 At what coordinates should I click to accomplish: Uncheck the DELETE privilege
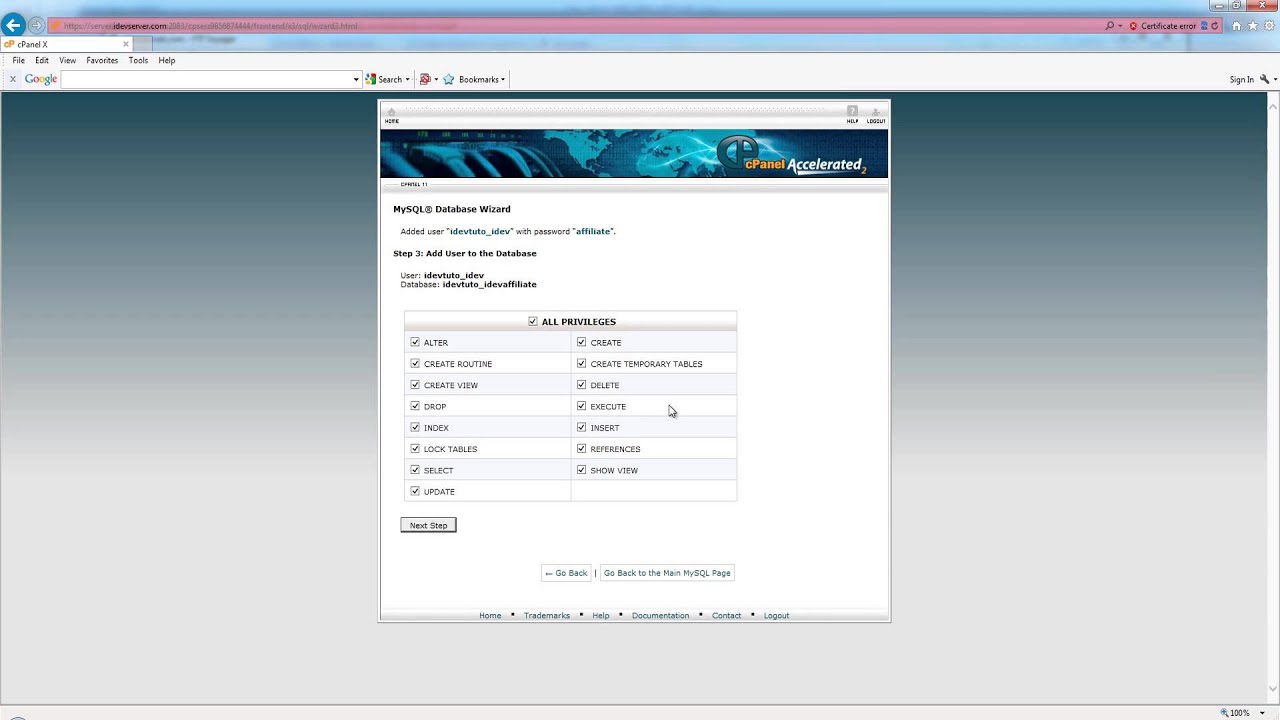click(582, 384)
